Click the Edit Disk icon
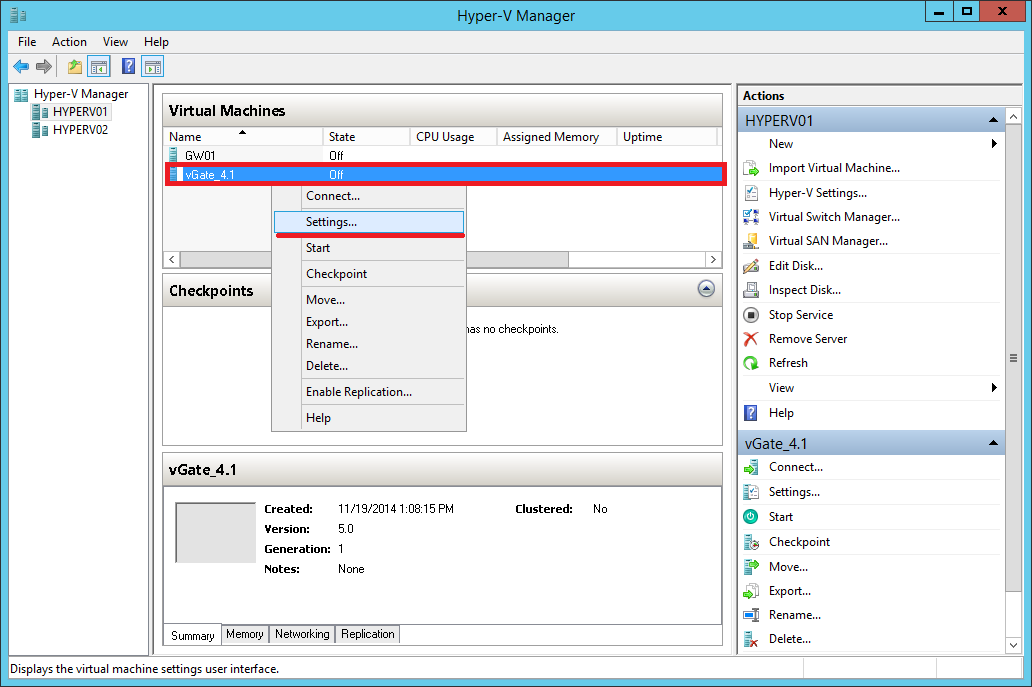The width and height of the screenshot is (1032, 687). point(751,266)
